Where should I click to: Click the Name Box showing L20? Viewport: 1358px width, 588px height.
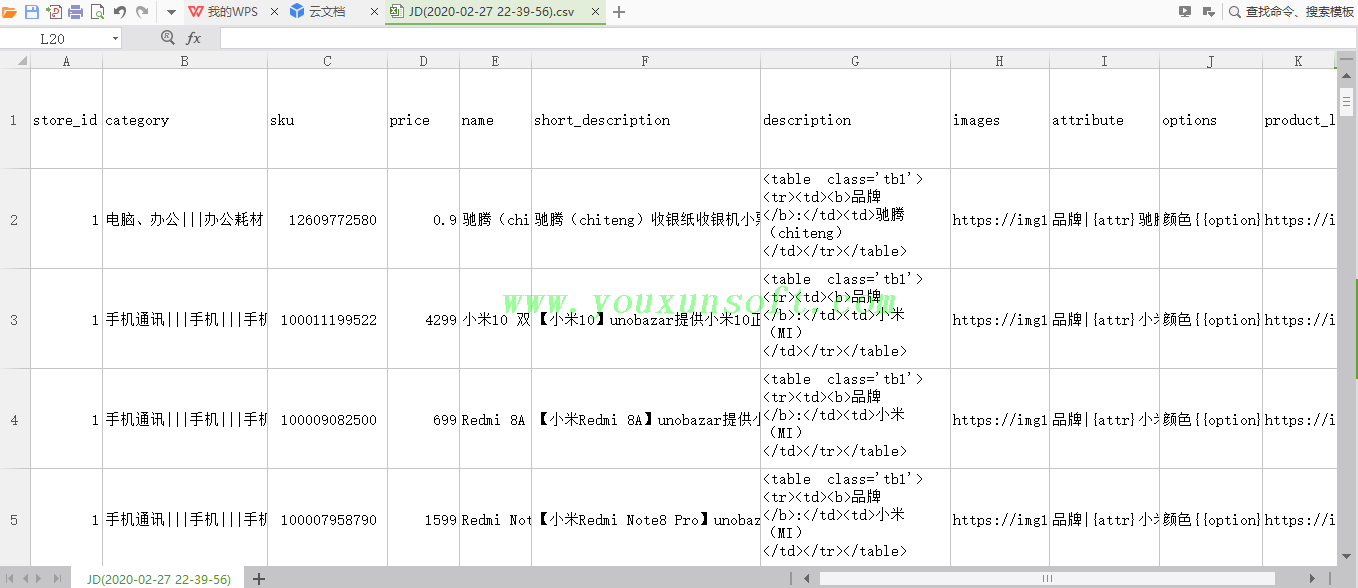(x=53, y=38)
